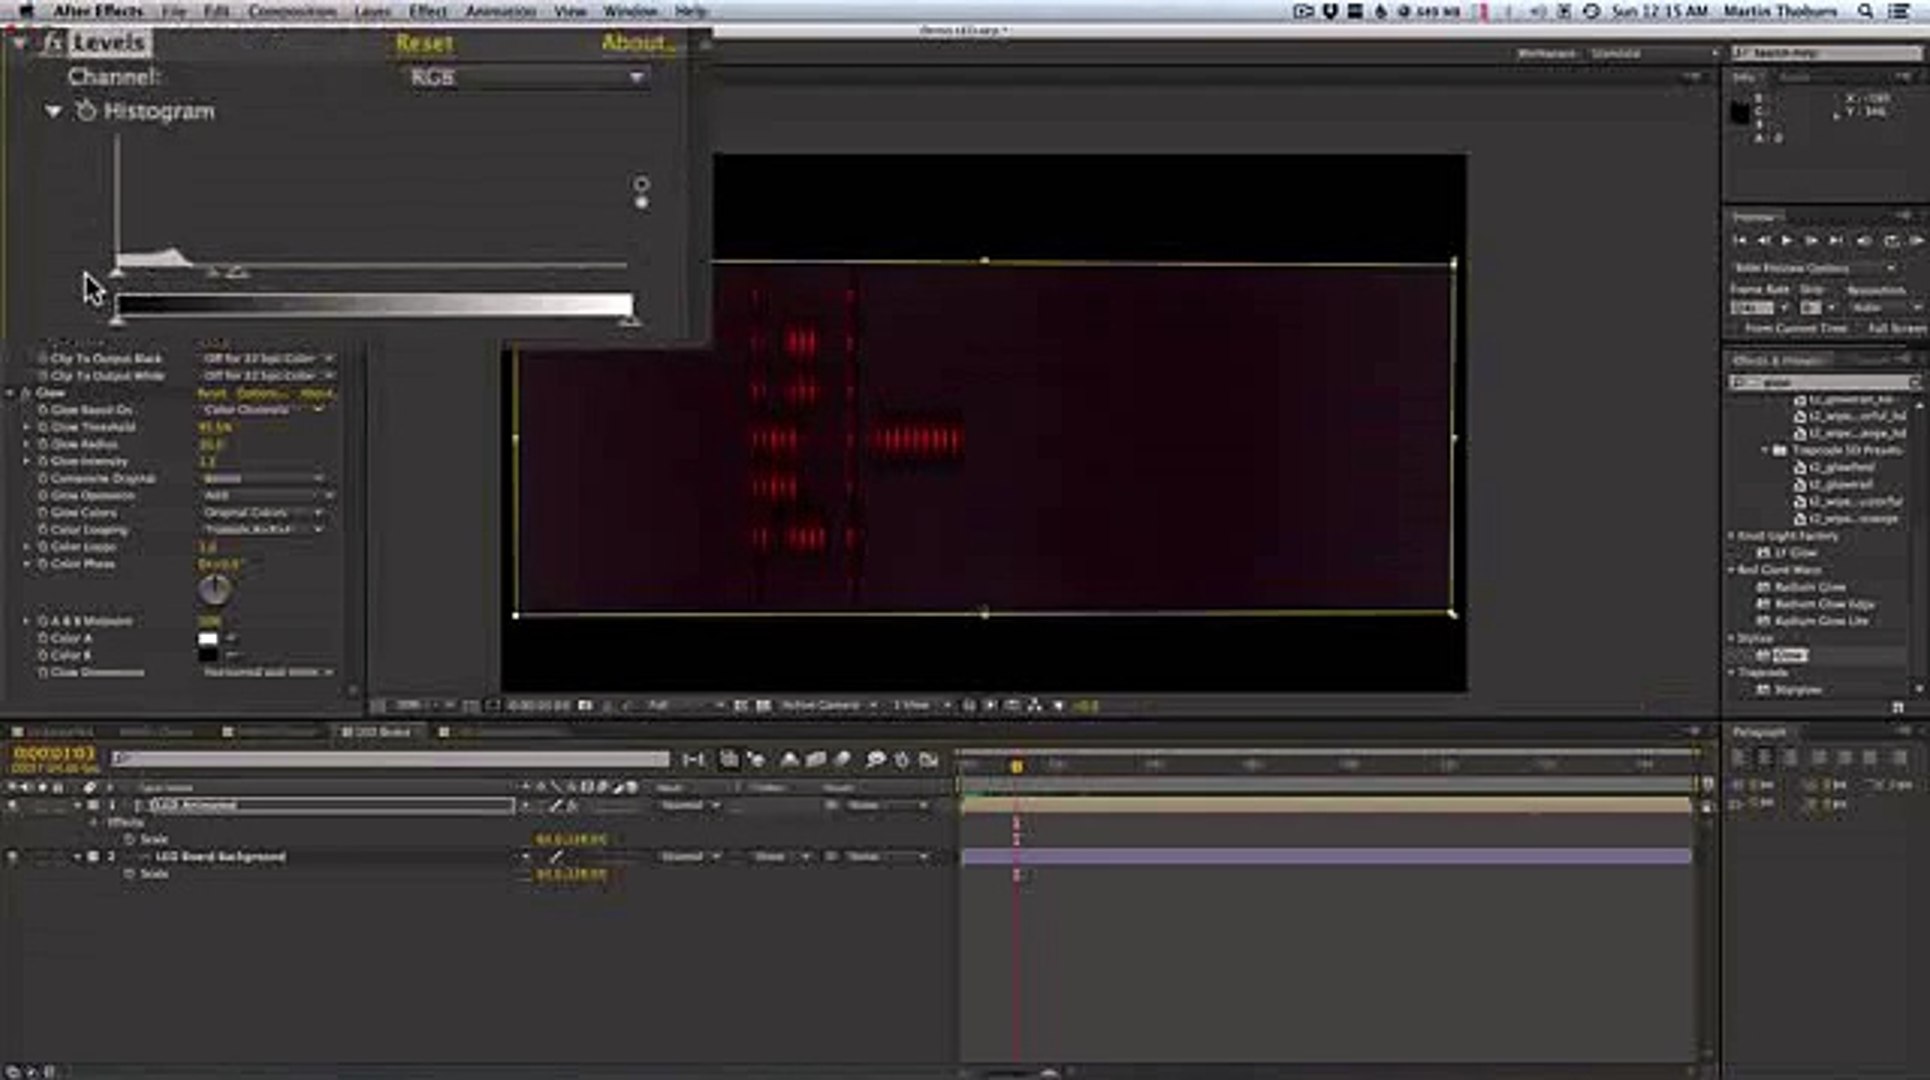This screenshot has width=1930, height=1080.
Task: Open the Glow Operation dropdown
Action: (x=268, y=495)
